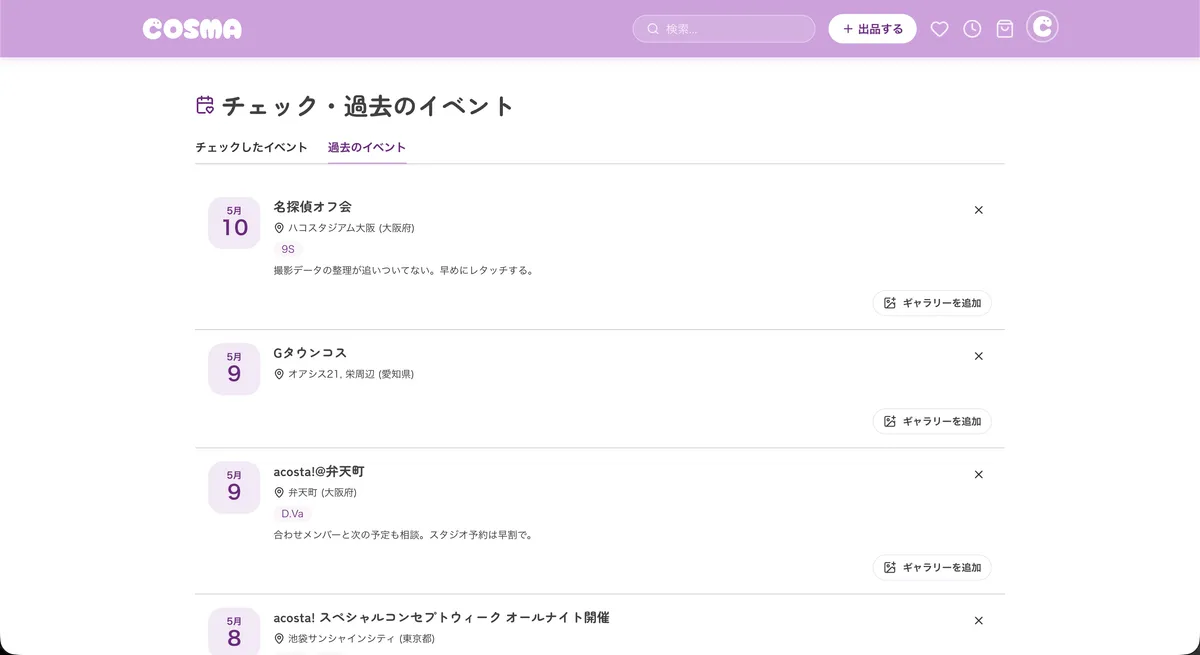Open the acosta!@弁天町 event title

(319, 471)
